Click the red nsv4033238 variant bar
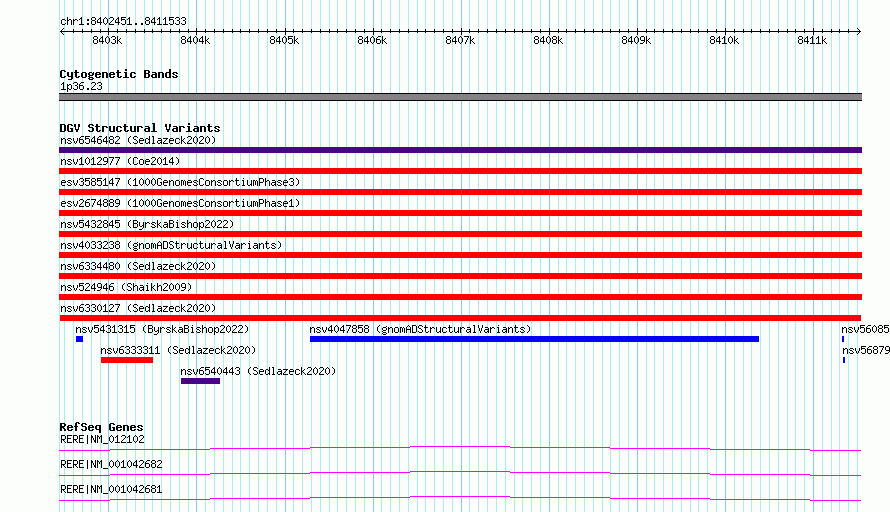 point(460,255)
